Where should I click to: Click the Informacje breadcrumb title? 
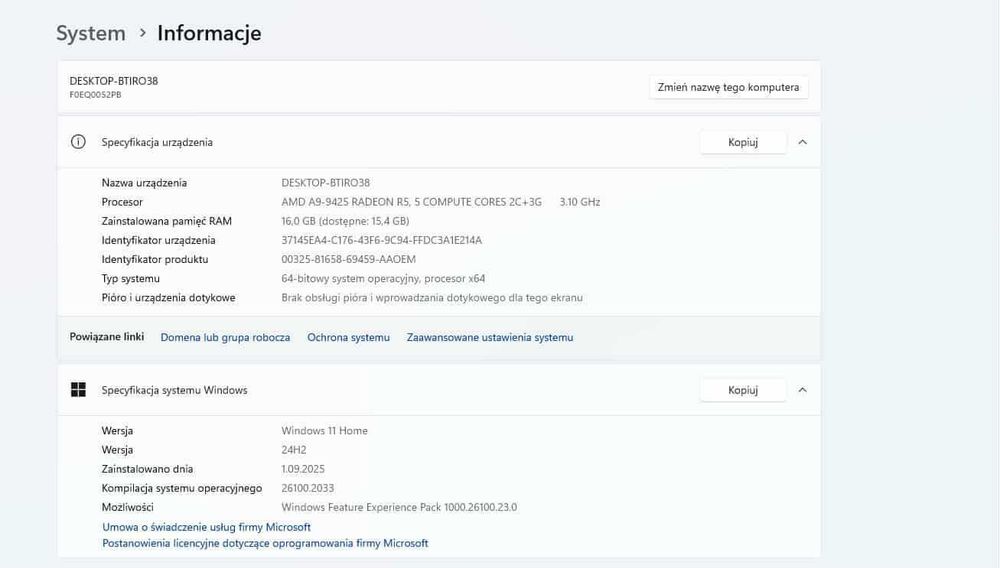pyautogui.click(x=209, y=33)
